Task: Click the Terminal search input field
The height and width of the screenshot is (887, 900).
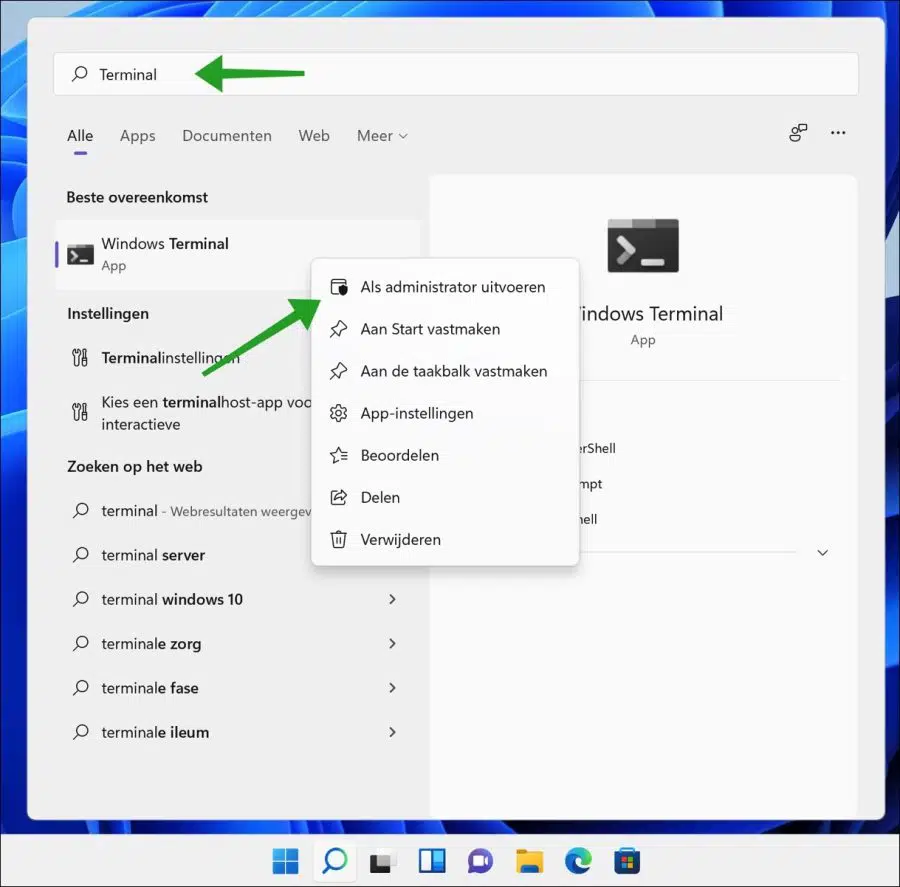Action: [x=456, y=74]
